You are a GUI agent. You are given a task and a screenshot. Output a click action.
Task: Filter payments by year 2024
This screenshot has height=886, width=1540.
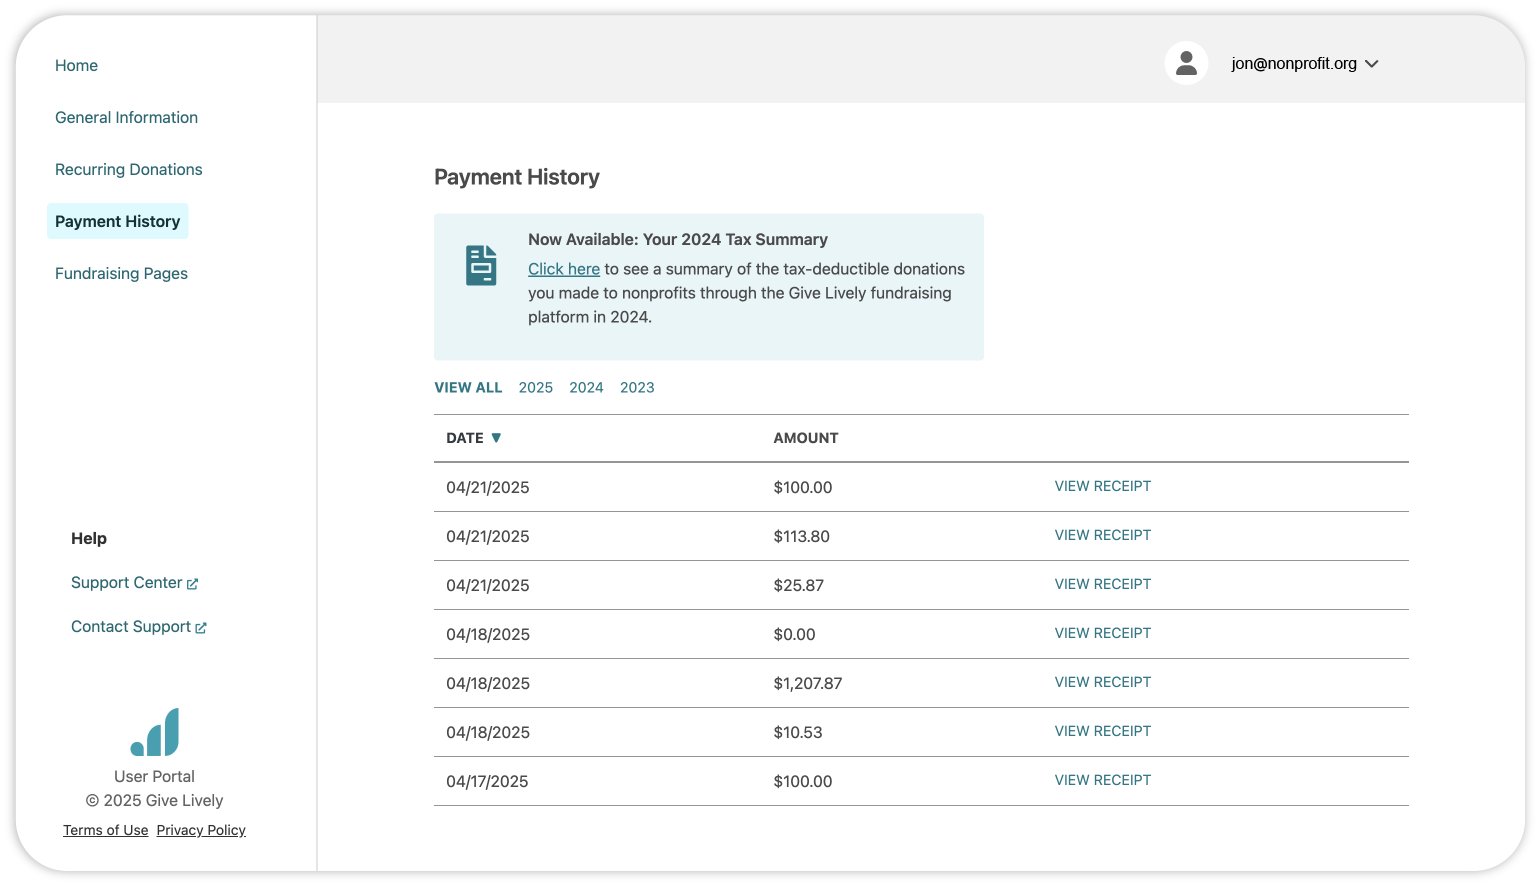[x=586, y=387]
